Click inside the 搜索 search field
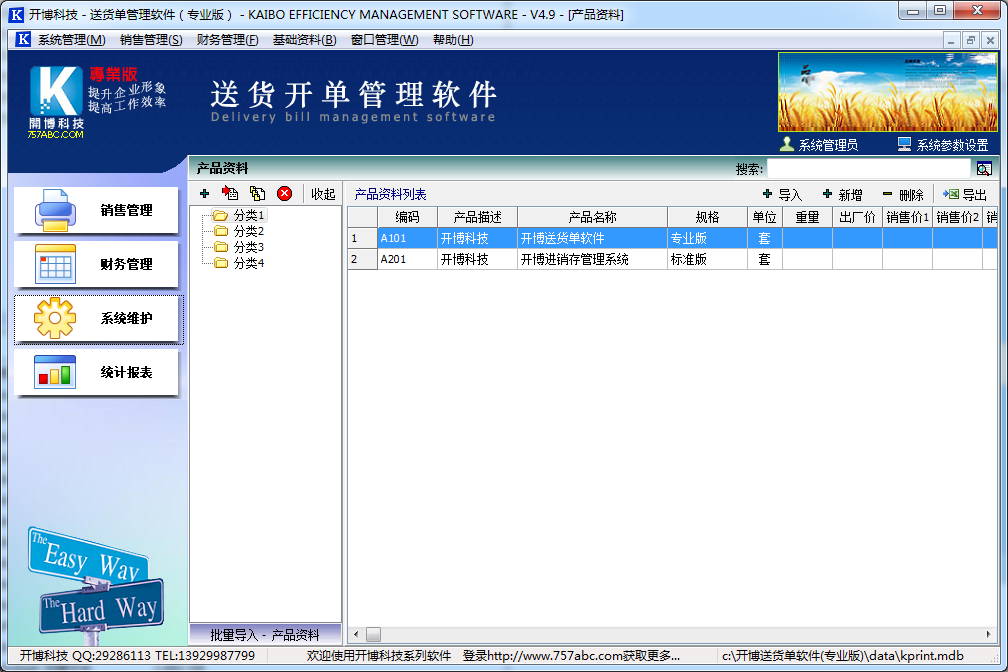Screen dimensions: 1008x672 (x=868, y=169)
